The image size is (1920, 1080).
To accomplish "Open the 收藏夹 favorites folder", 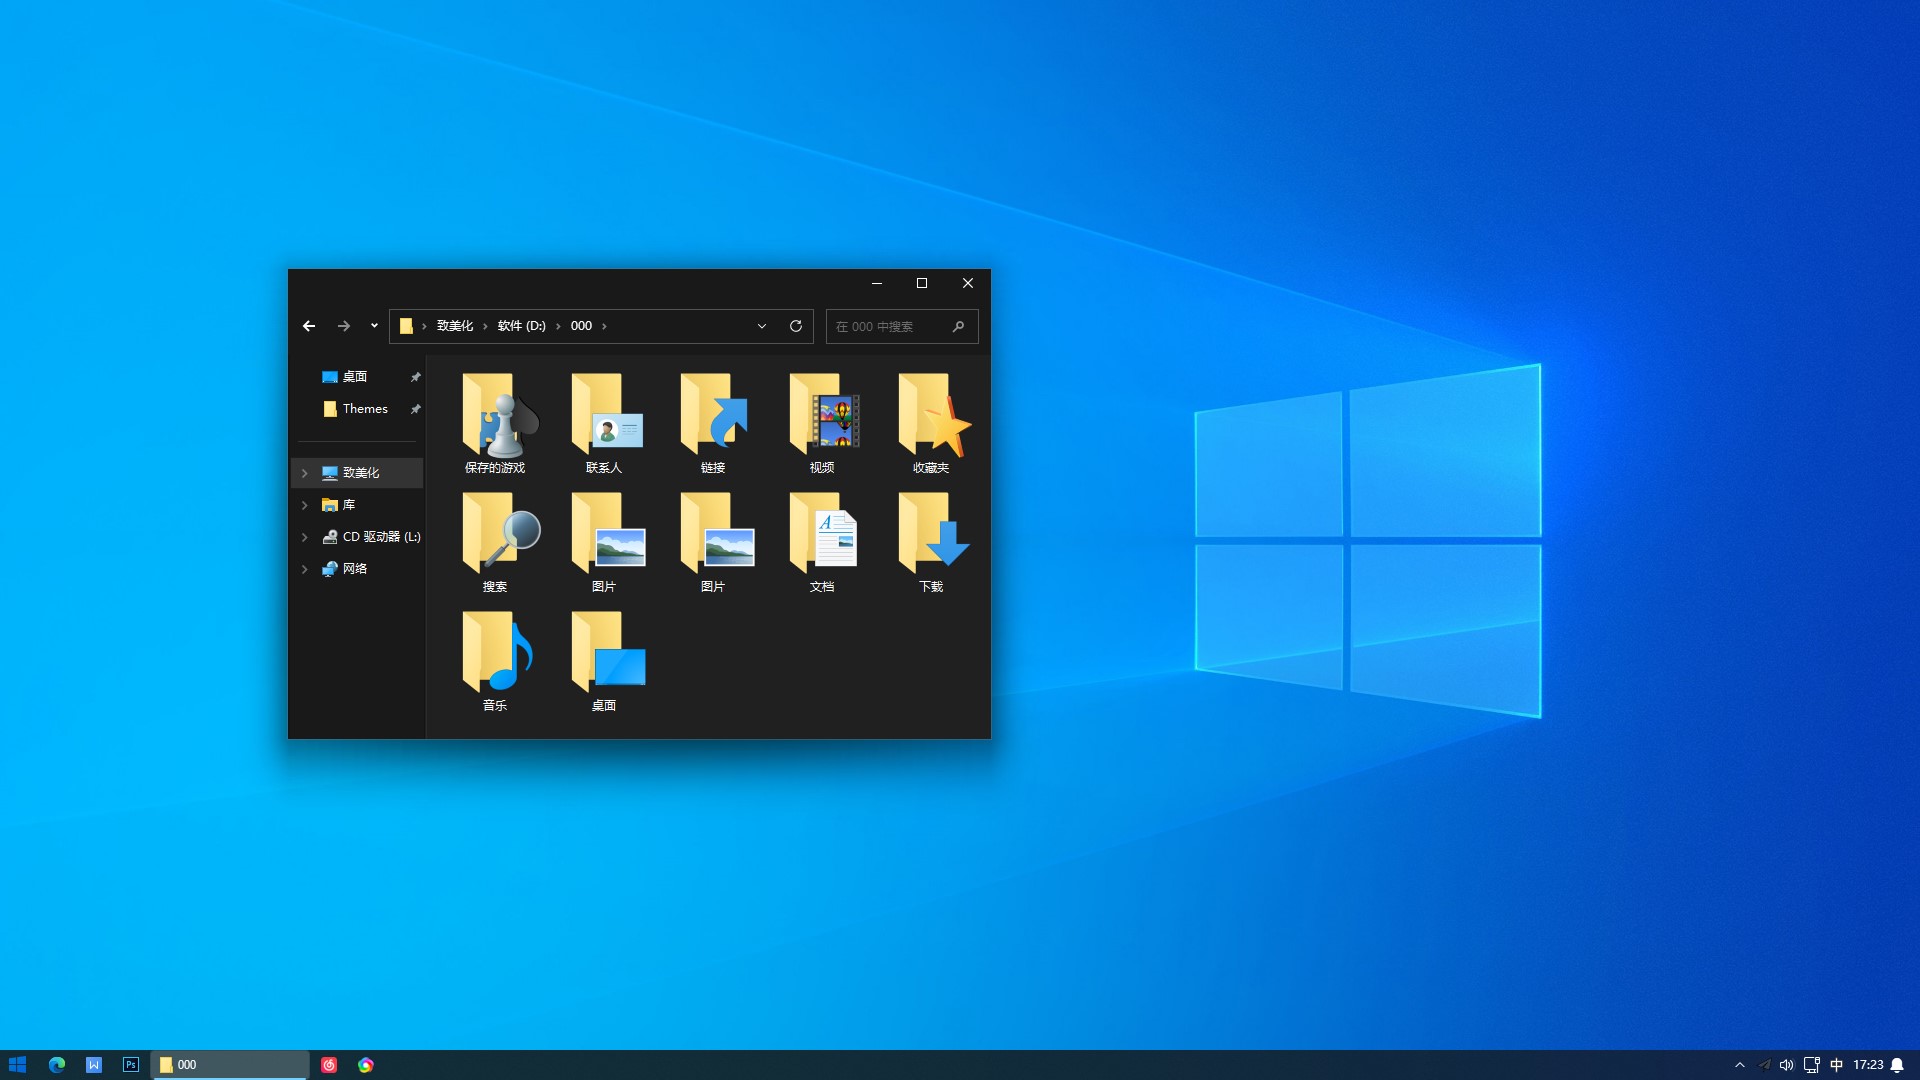I will [930, 420].
